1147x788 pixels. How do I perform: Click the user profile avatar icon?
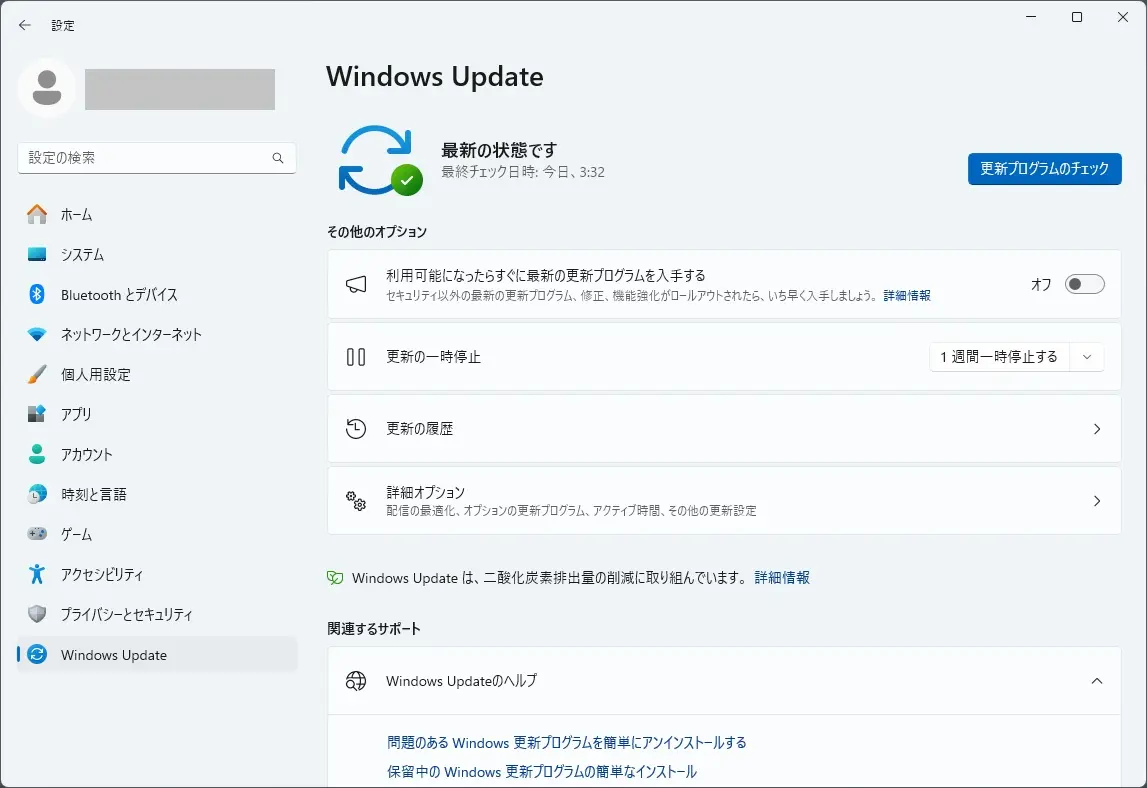pyautogui.click(x=47, y=88)
